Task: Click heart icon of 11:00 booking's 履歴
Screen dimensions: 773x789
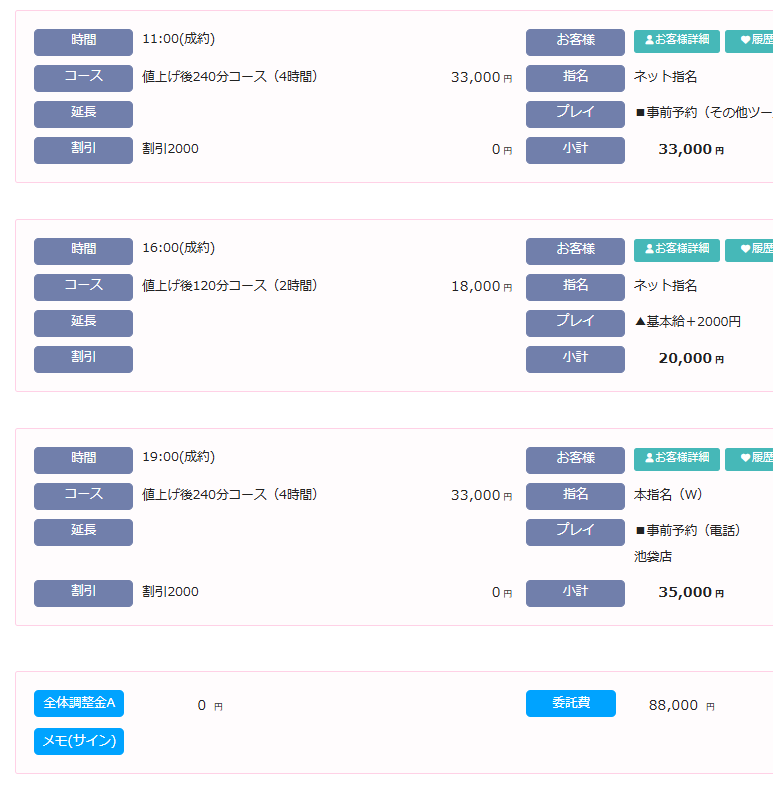Action: (x=745, y=40)
